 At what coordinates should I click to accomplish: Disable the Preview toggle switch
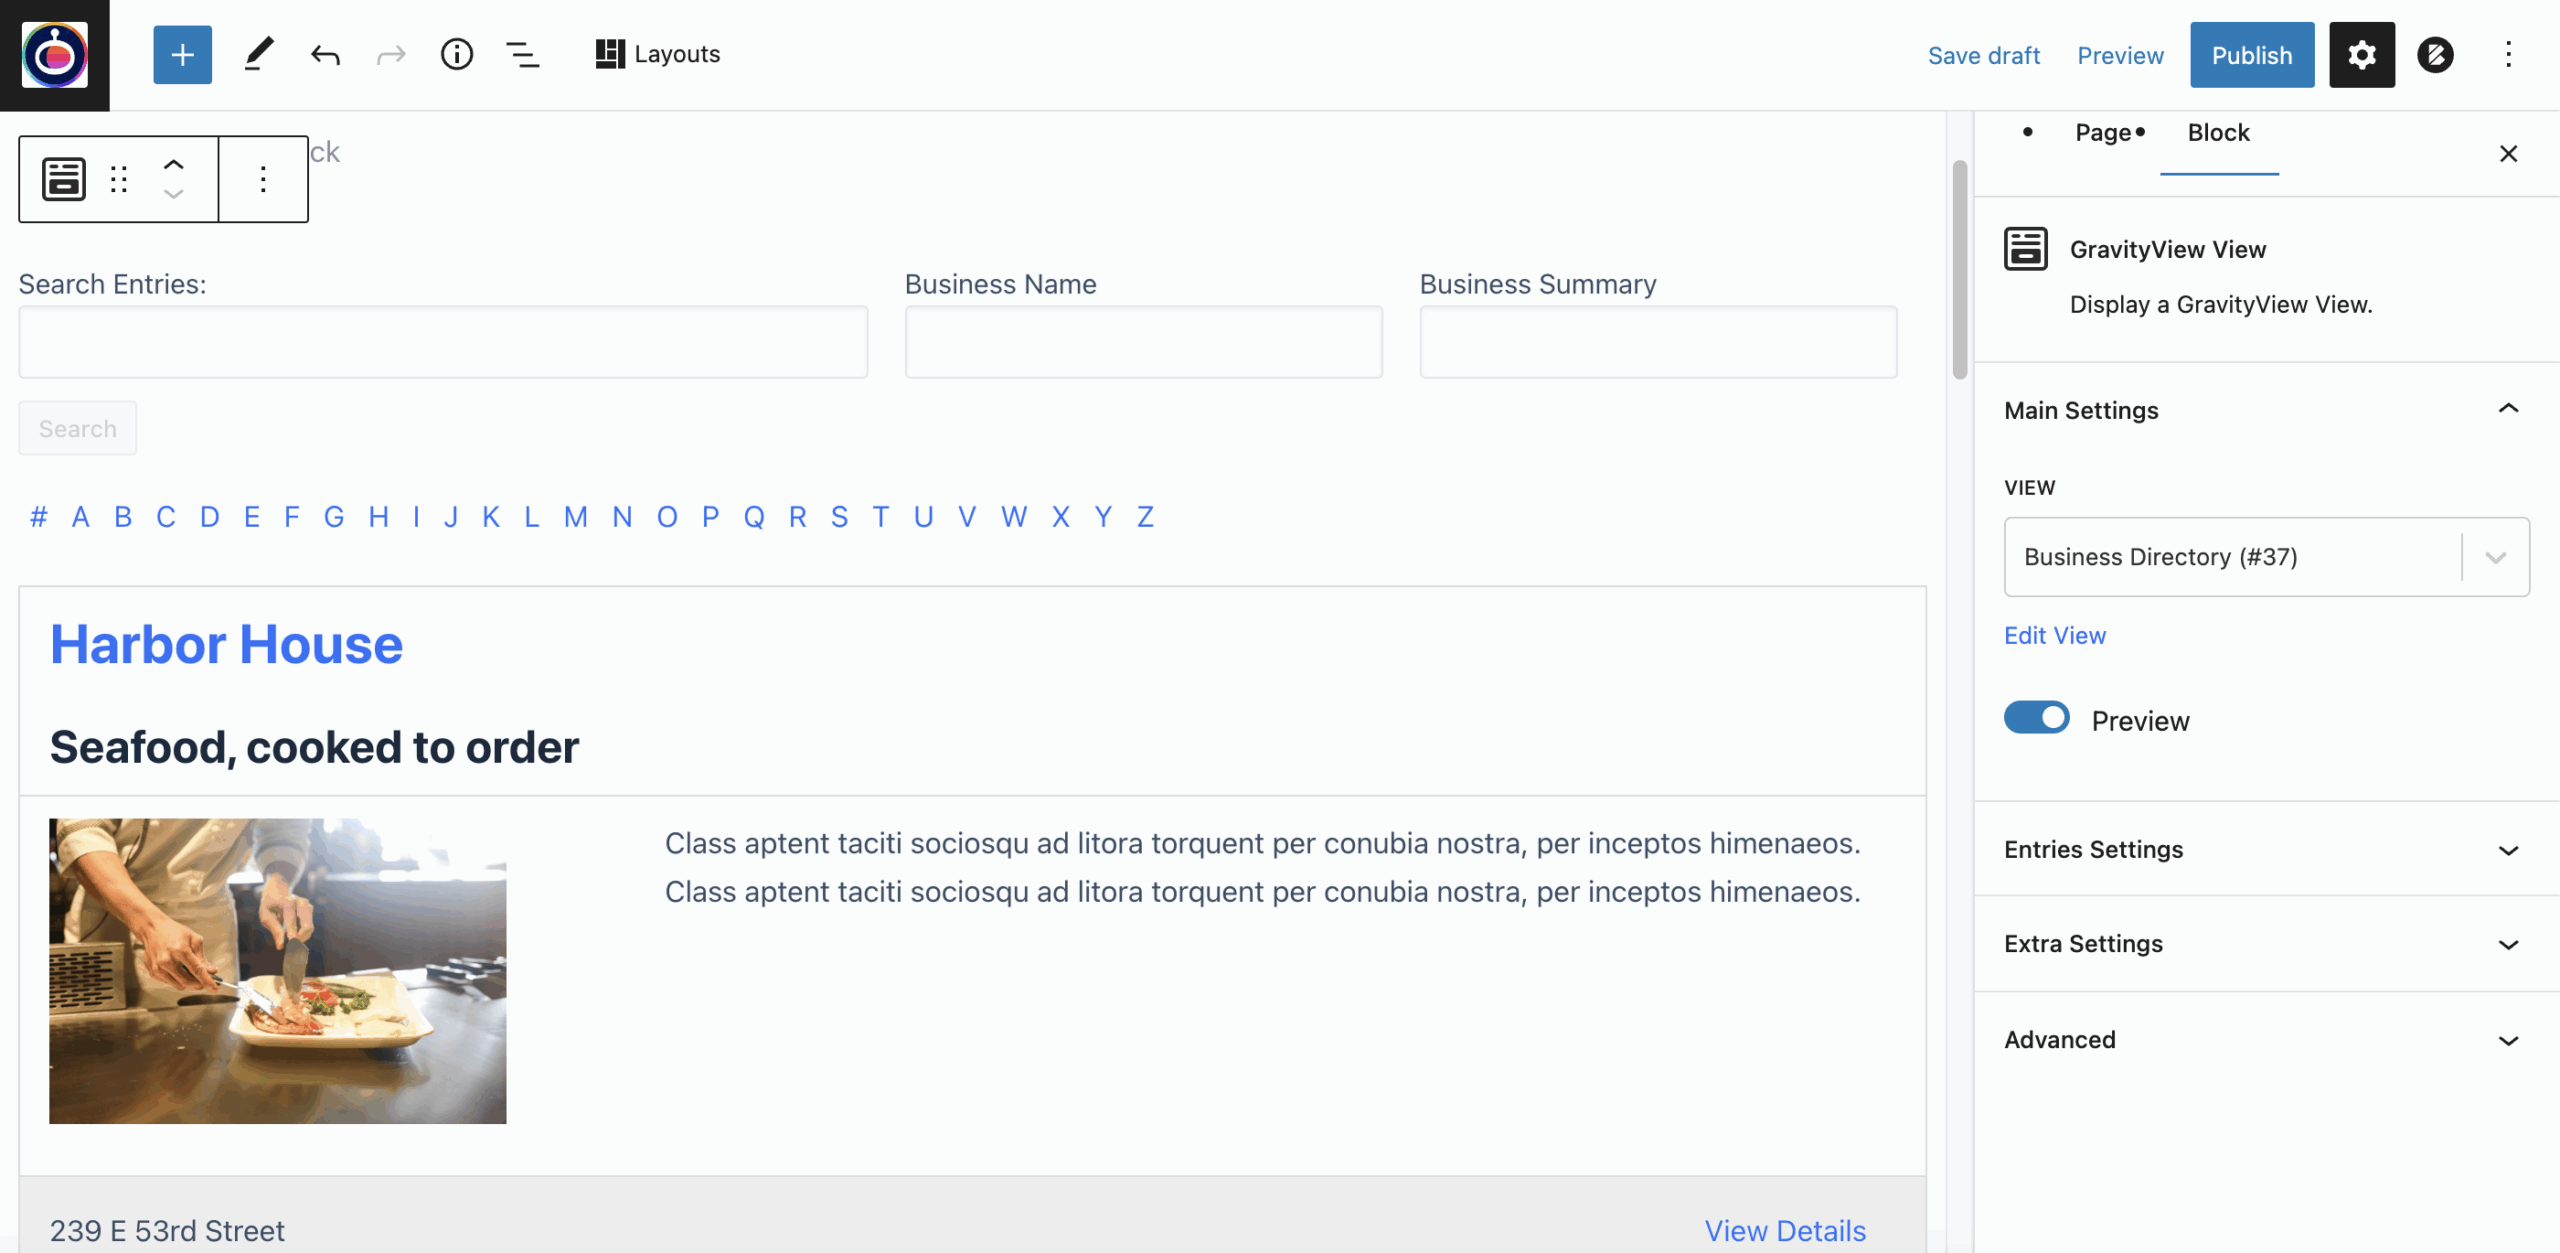pyautogui.click(x=2036, y=718)
